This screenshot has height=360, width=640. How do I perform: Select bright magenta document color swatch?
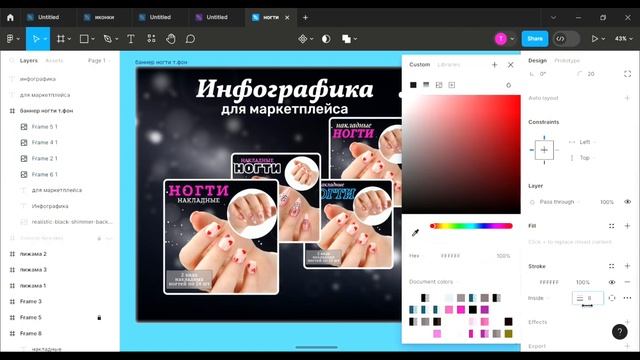(461, 310)
